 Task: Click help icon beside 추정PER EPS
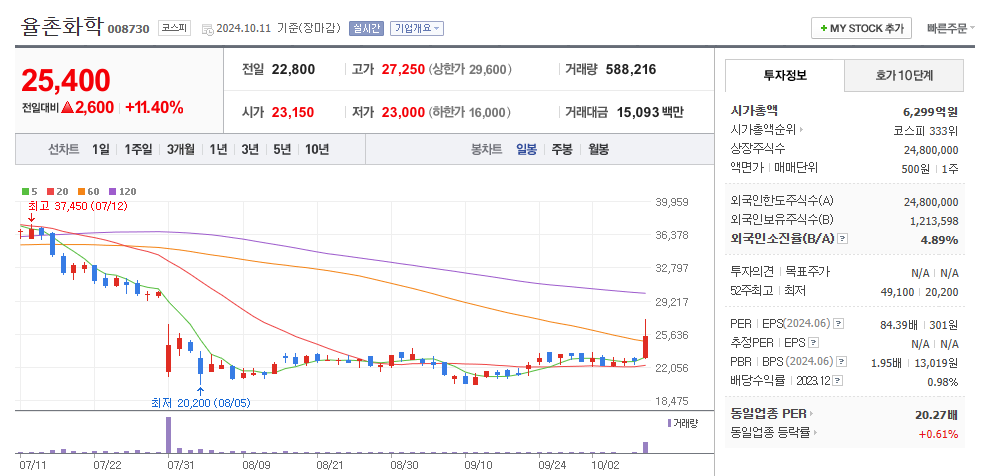(x=814, y=343)
